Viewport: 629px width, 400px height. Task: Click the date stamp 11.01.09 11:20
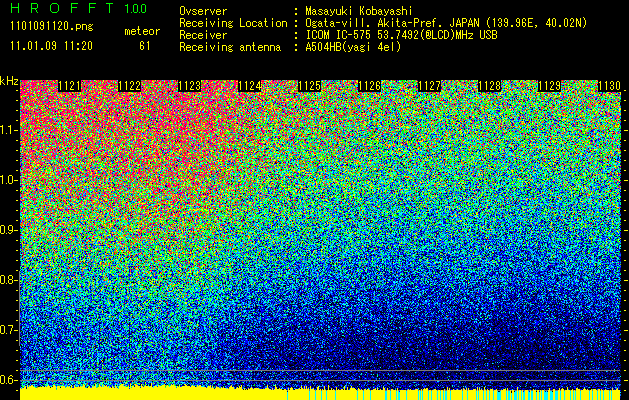[51, 46]
